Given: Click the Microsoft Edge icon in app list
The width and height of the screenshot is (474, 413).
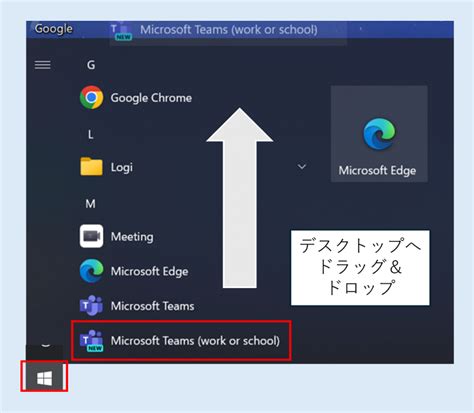Looking at the screenshot, I should point(91,271).
